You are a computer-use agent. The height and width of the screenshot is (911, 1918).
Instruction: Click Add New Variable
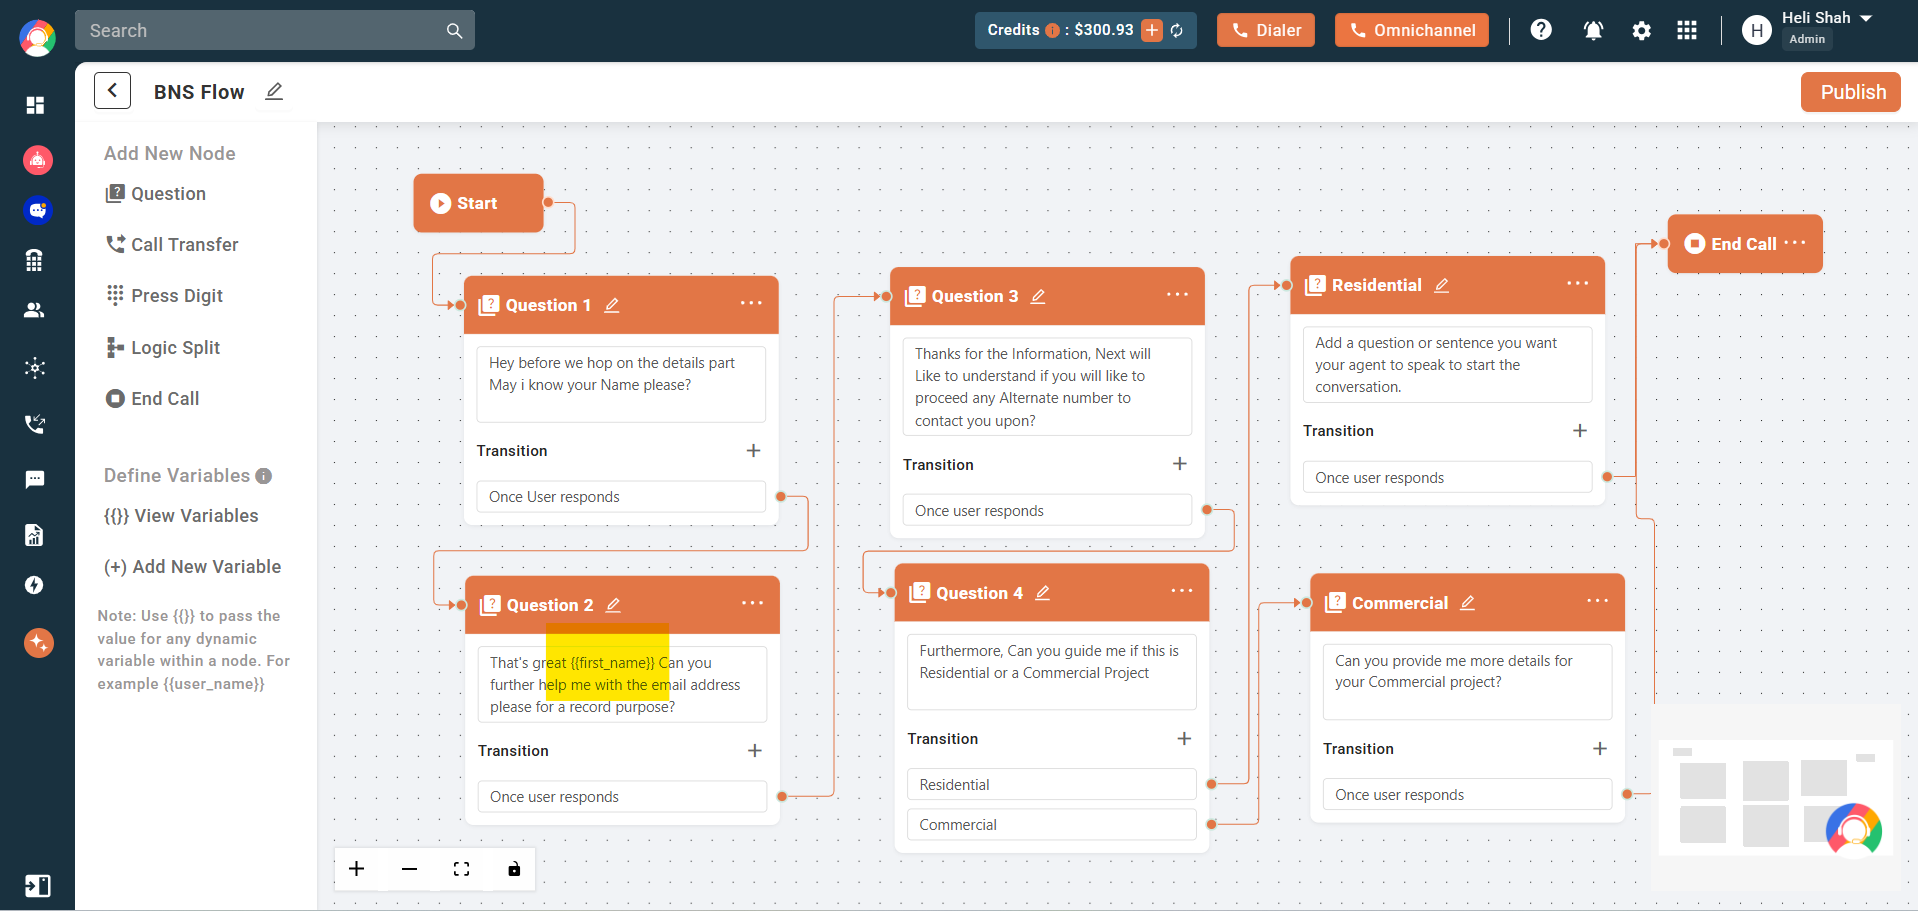point(192,567)
